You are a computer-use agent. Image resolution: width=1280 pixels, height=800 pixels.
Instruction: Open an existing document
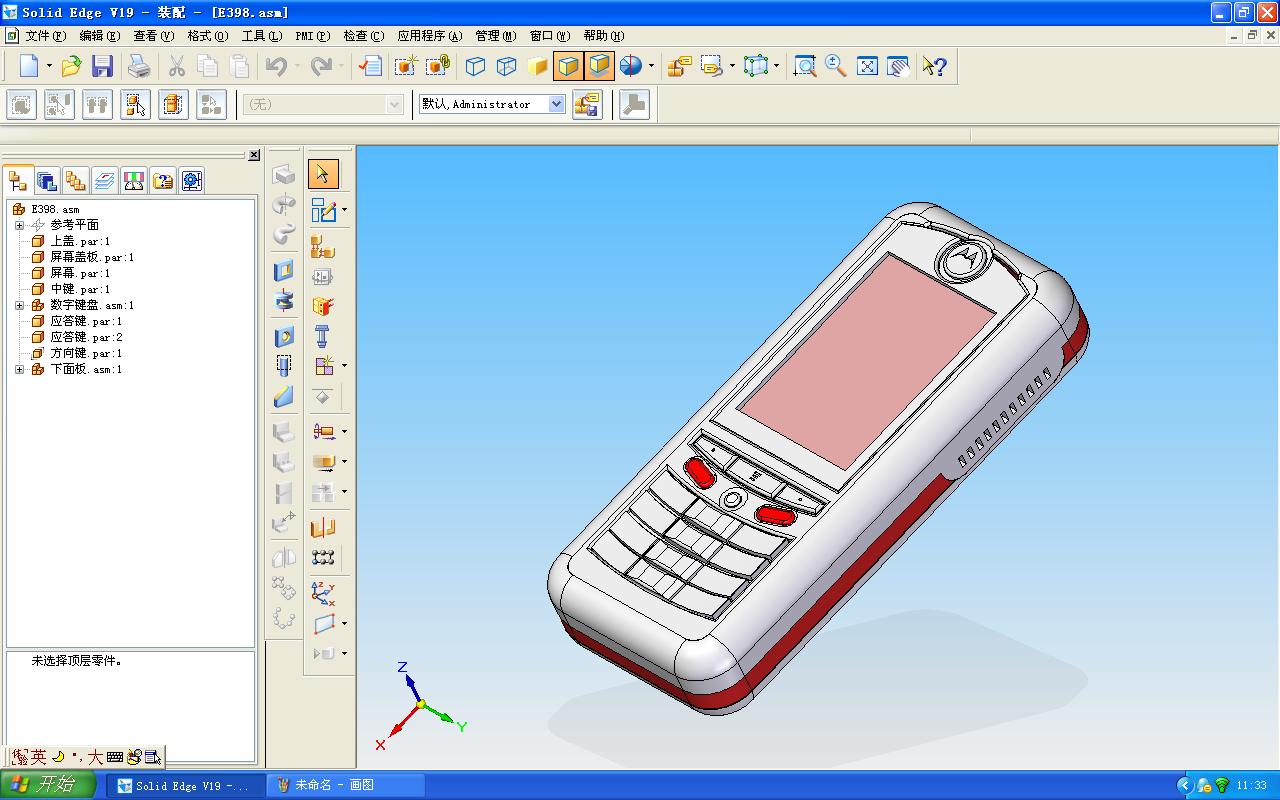pos(69,66)
